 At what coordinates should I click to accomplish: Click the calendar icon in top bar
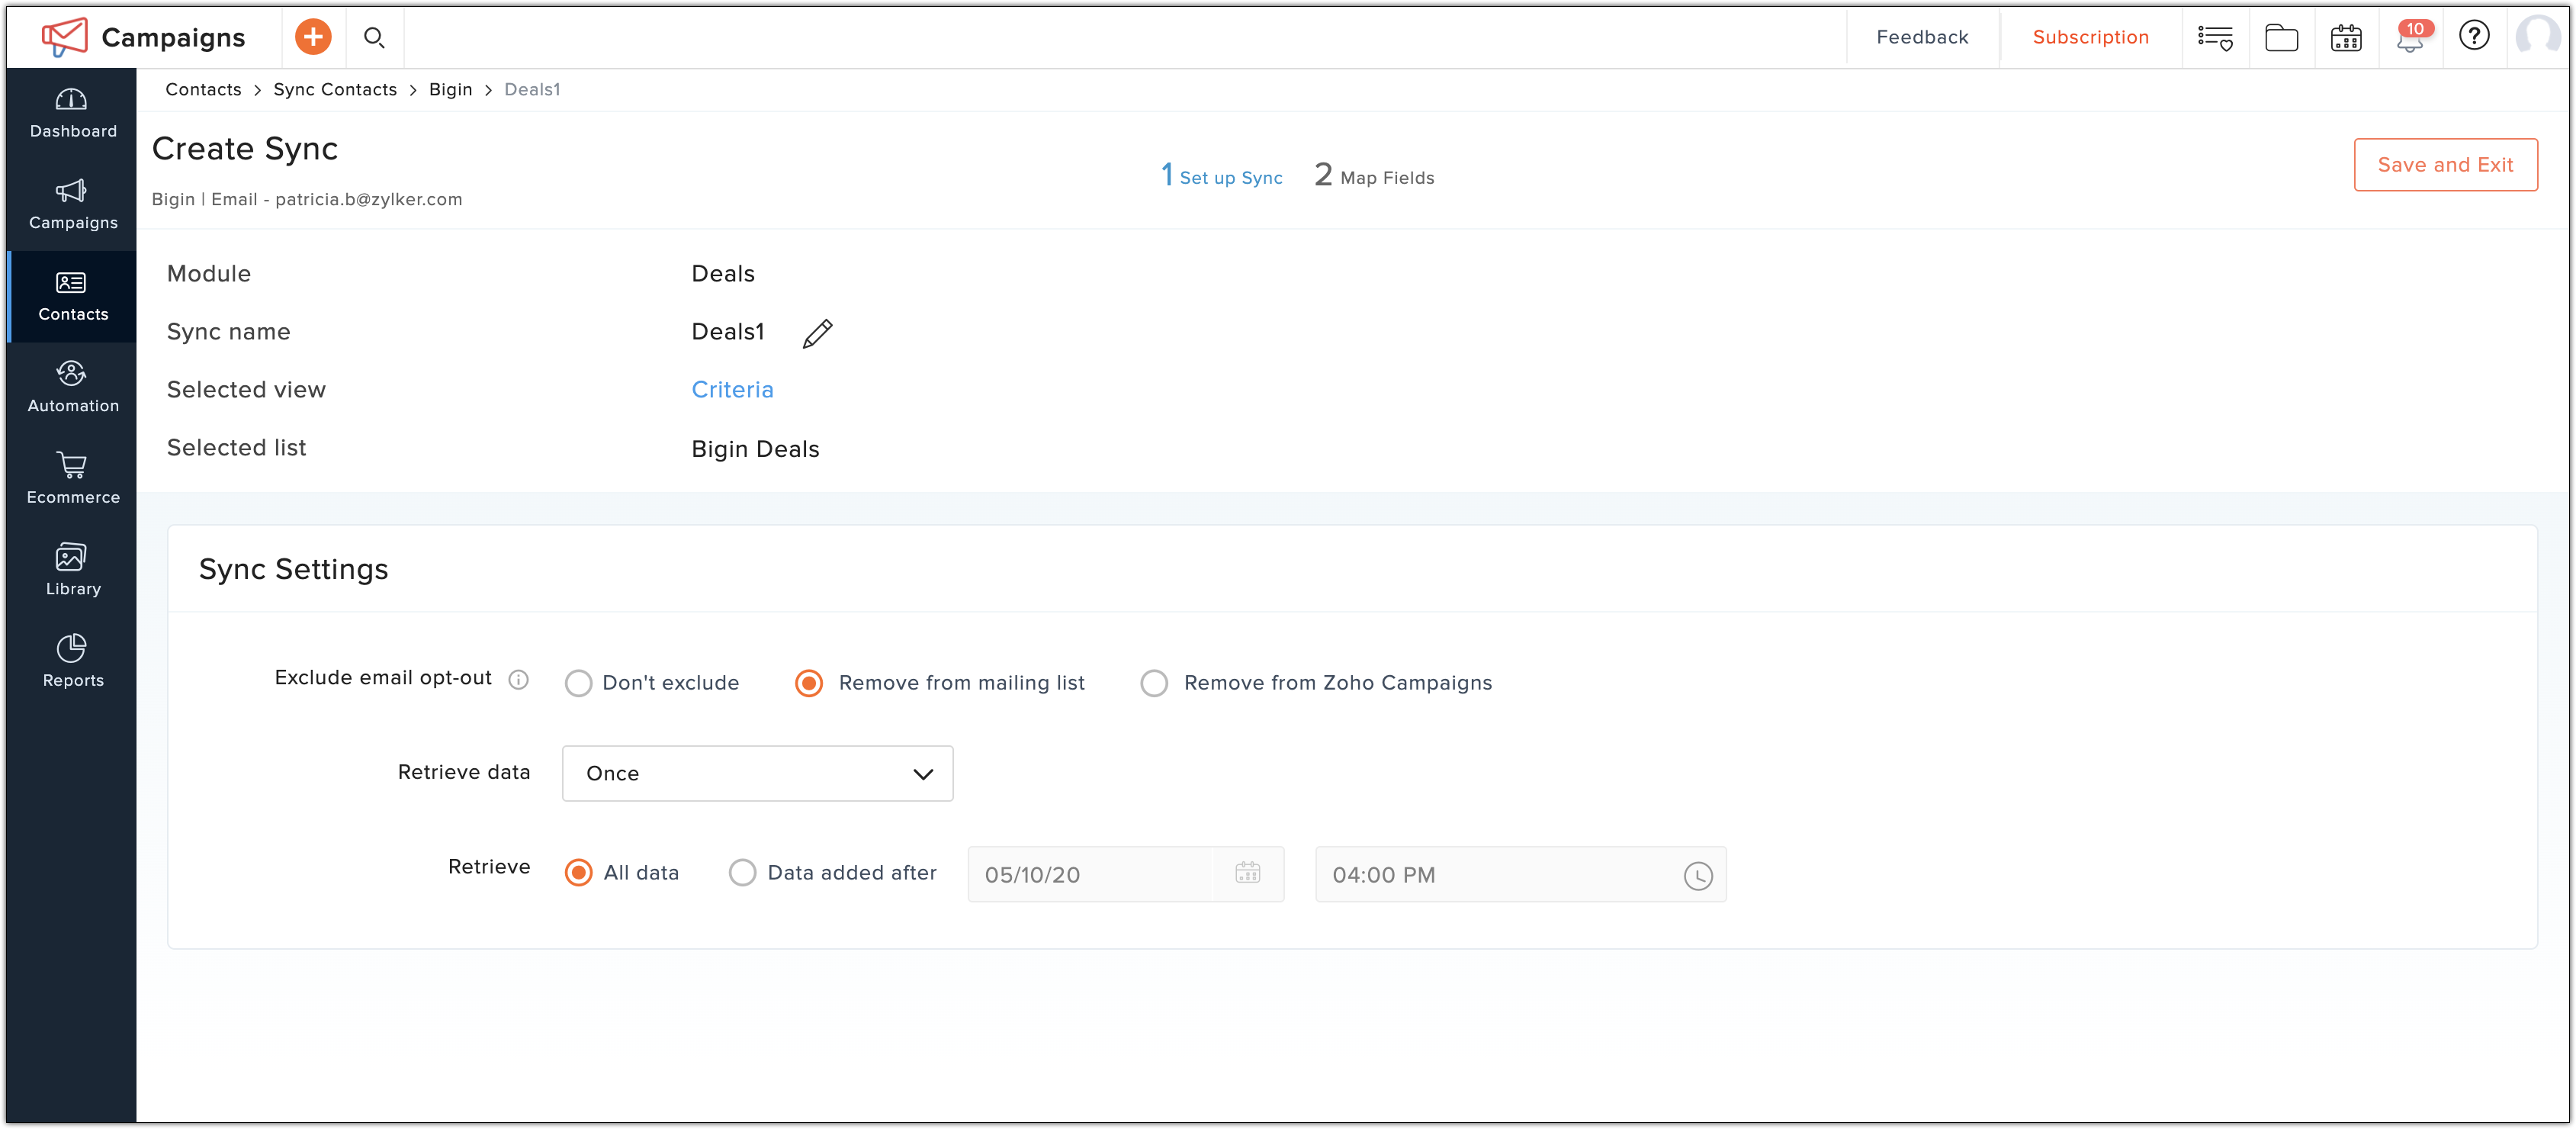click(2346, 38)
